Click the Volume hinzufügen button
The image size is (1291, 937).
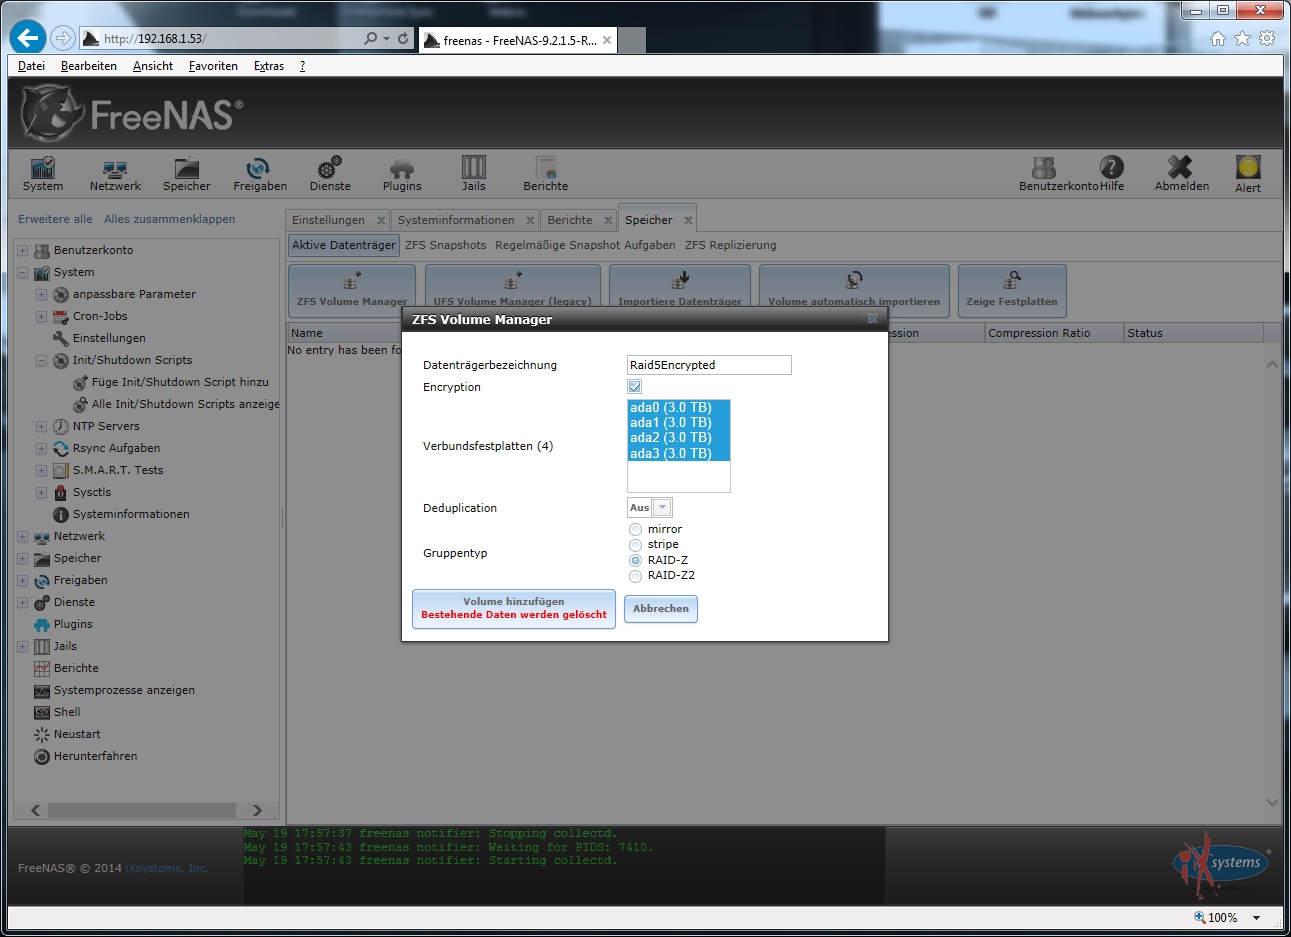pos(514,608)
